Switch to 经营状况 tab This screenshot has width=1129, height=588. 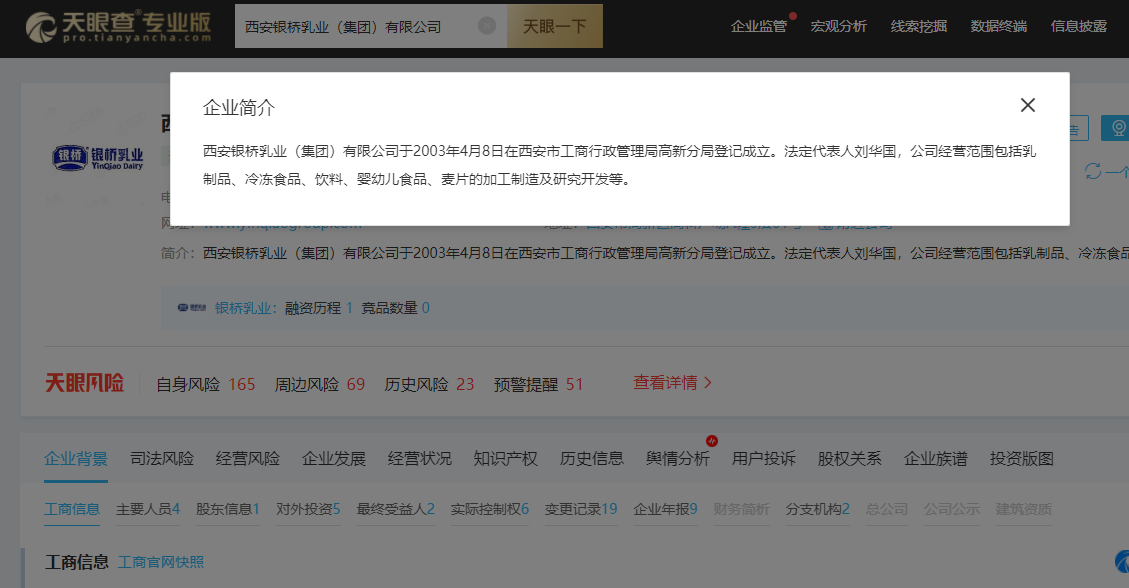(420, 458)
